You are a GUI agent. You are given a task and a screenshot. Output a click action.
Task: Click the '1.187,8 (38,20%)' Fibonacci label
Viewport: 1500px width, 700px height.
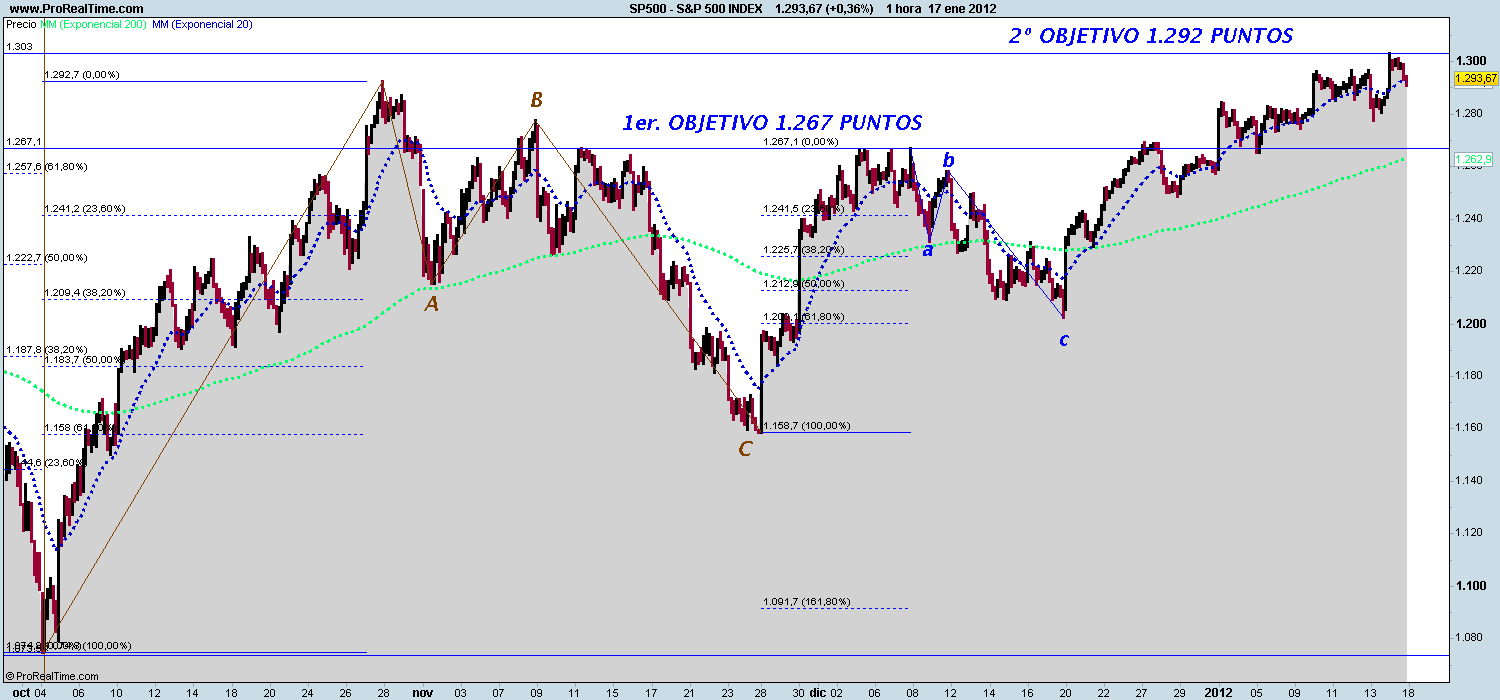[x=46, y=349]
